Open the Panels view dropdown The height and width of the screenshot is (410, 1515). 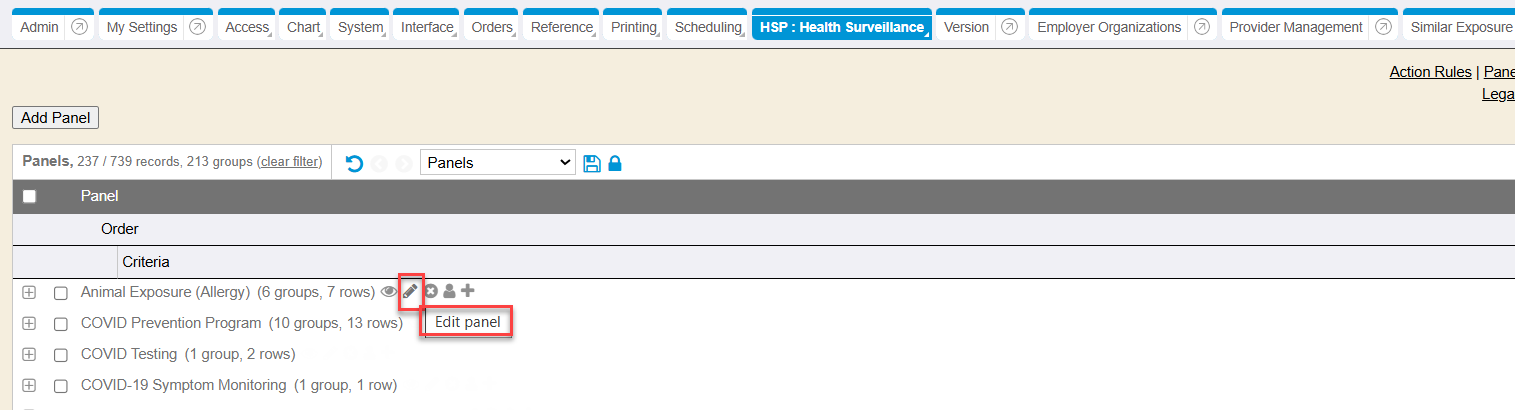point(497,163)
